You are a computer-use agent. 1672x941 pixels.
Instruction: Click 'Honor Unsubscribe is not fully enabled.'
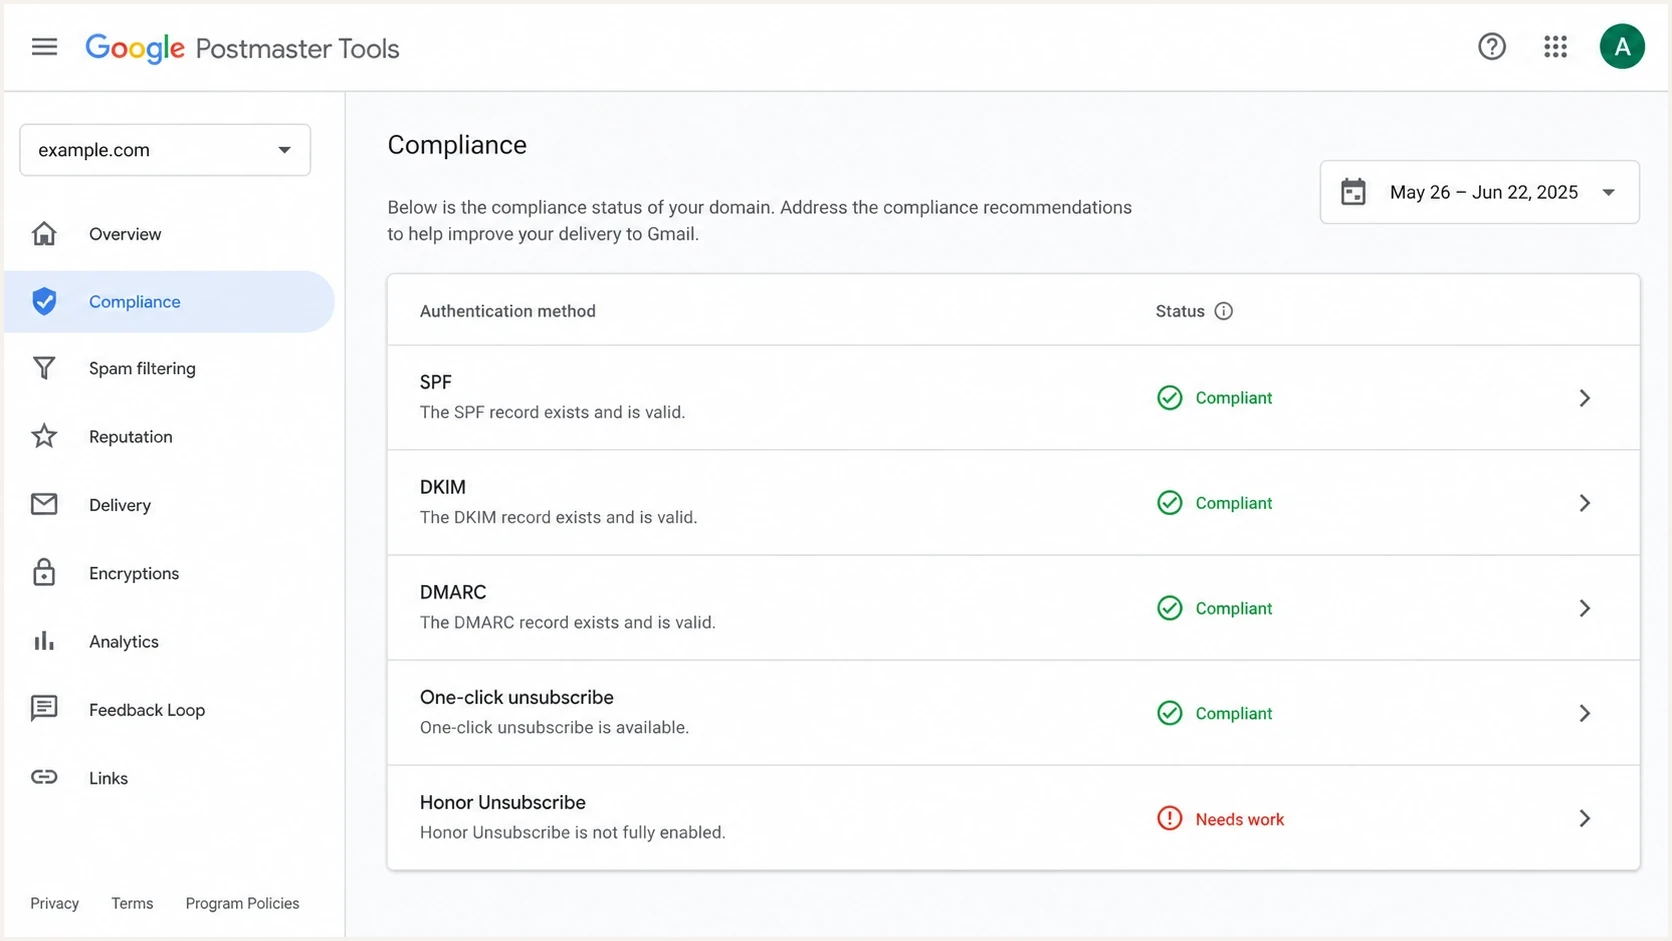click(x=573, y=832)
